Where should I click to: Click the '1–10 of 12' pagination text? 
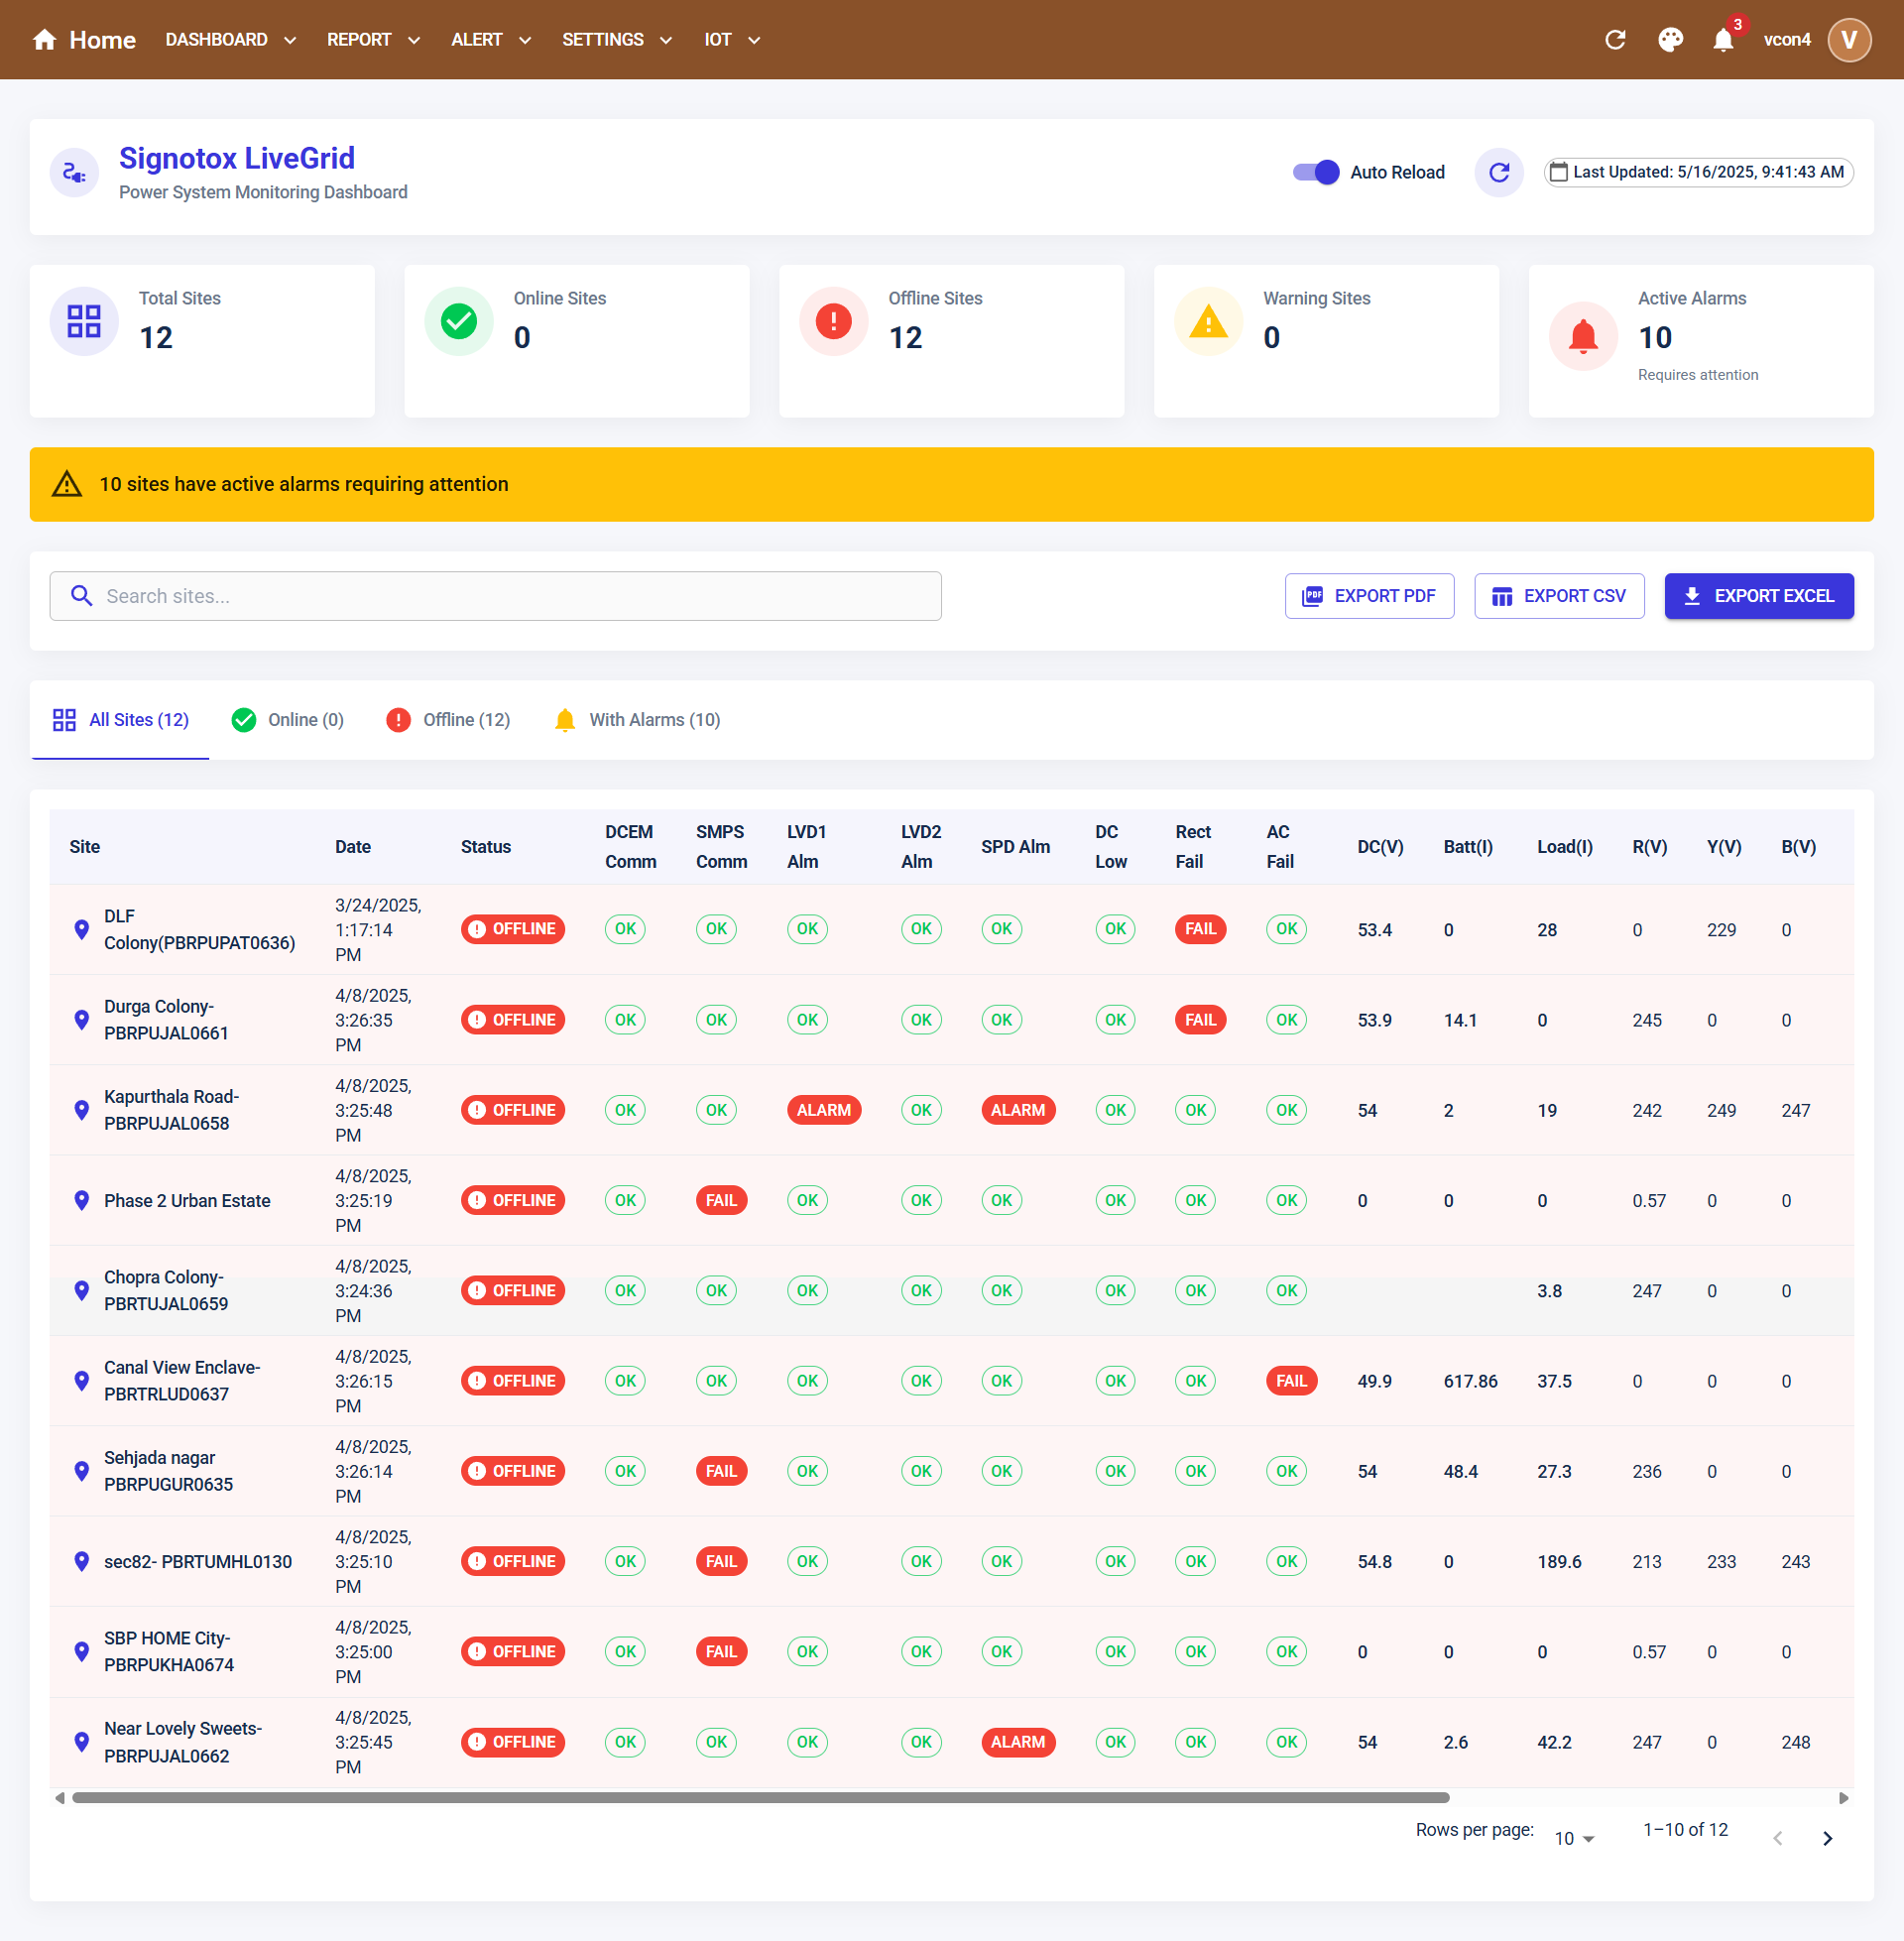(x=1685, y=1829)
